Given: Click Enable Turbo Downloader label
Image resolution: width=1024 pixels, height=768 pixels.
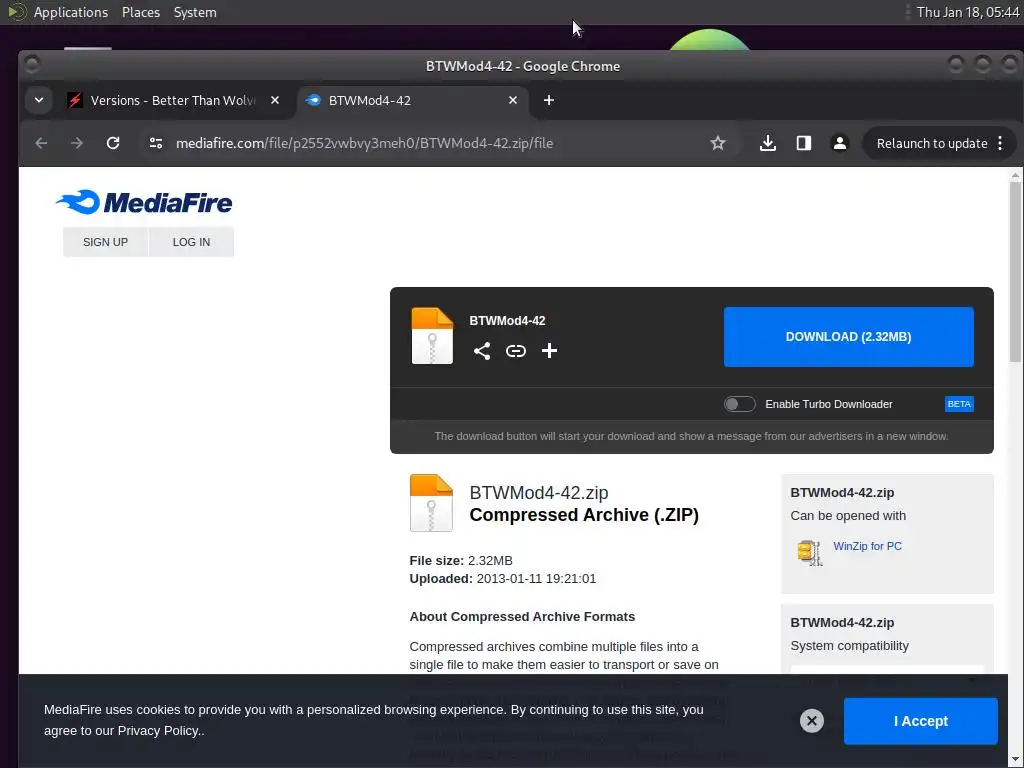Looking at the screenshot, I should 829,404.
